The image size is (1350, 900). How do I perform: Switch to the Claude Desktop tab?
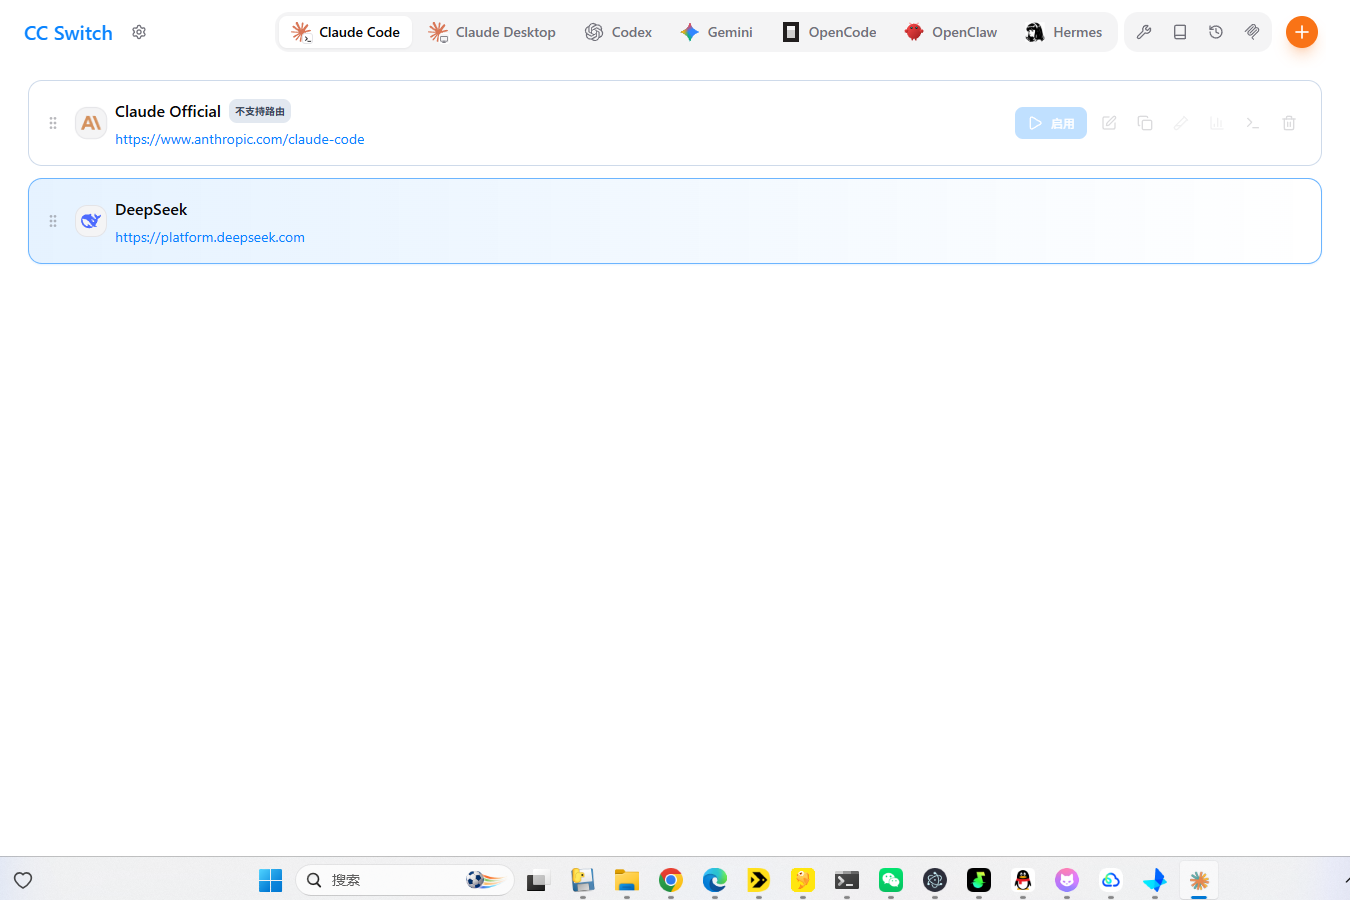[492, 32]
